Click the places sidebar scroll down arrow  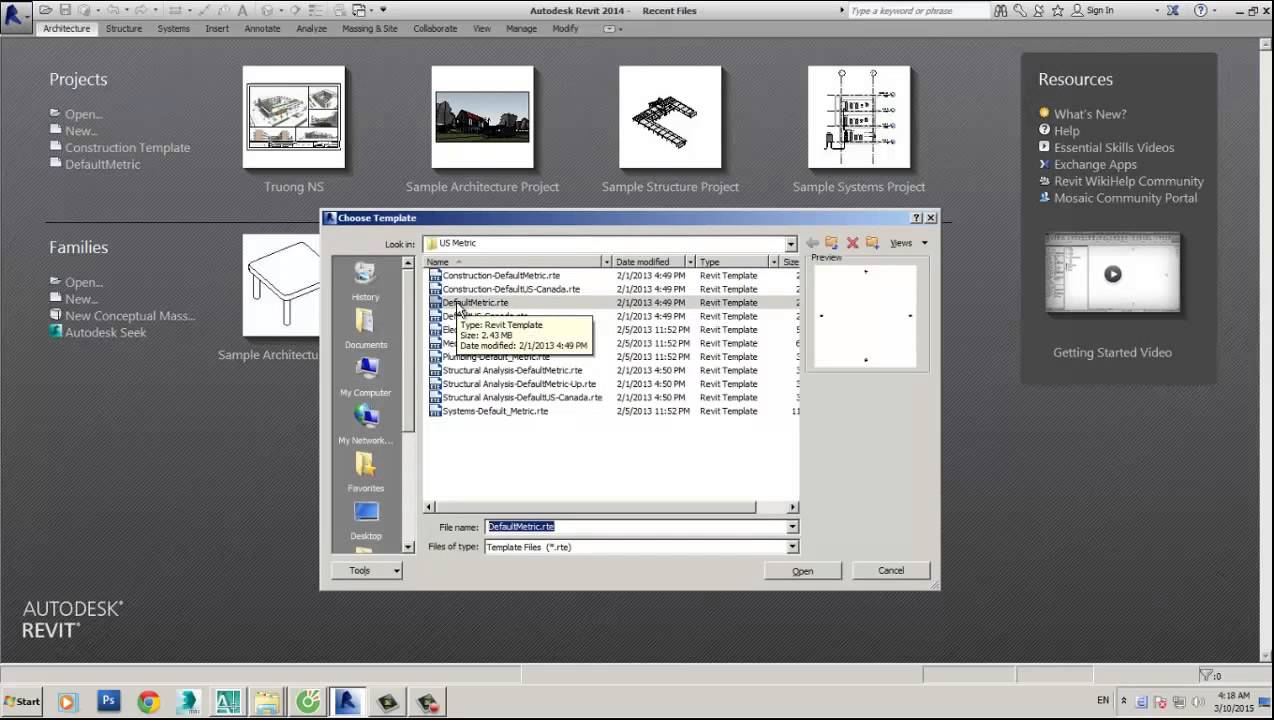click(x=408, y=547)
